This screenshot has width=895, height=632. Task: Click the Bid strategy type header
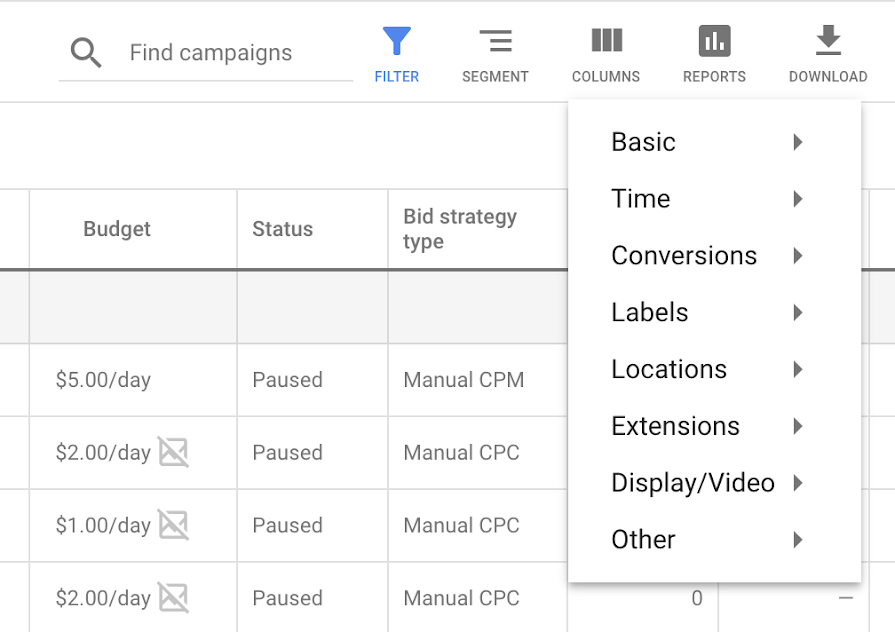tap(460, 229)
